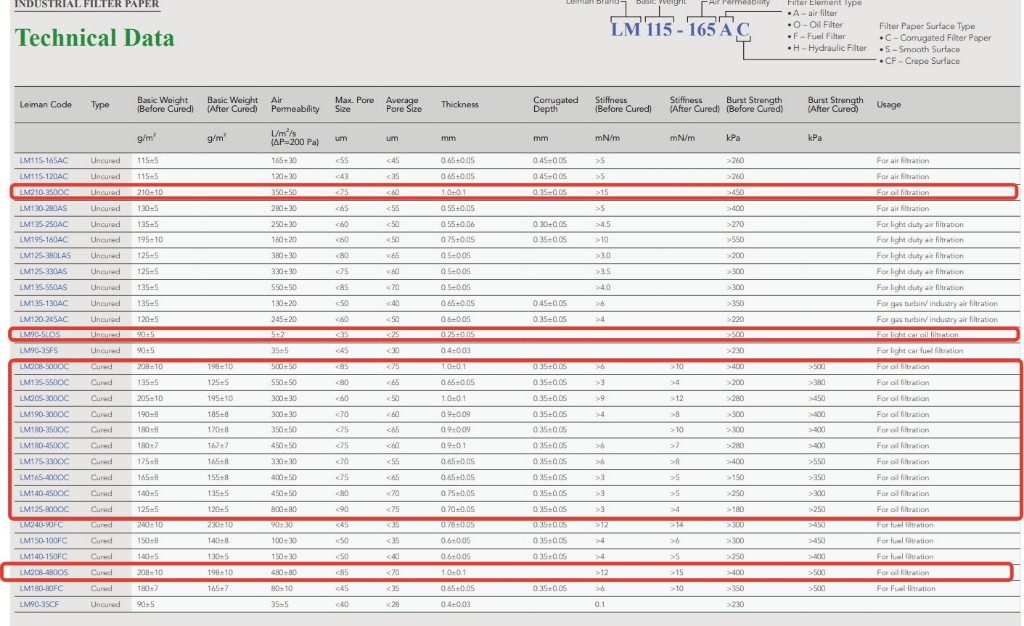Click the 'Corrugated Depth' column header
This screenshot has width=1024, height=626.
[556, 104]
